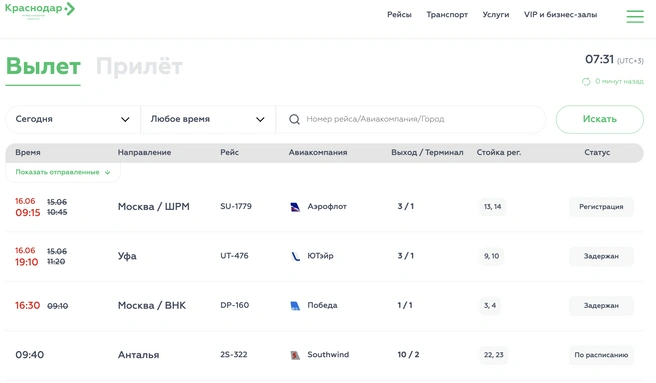The height and width of the screenshot is (383, 656).
Task: Select flight number DP-160
Action: click(235, 305)
